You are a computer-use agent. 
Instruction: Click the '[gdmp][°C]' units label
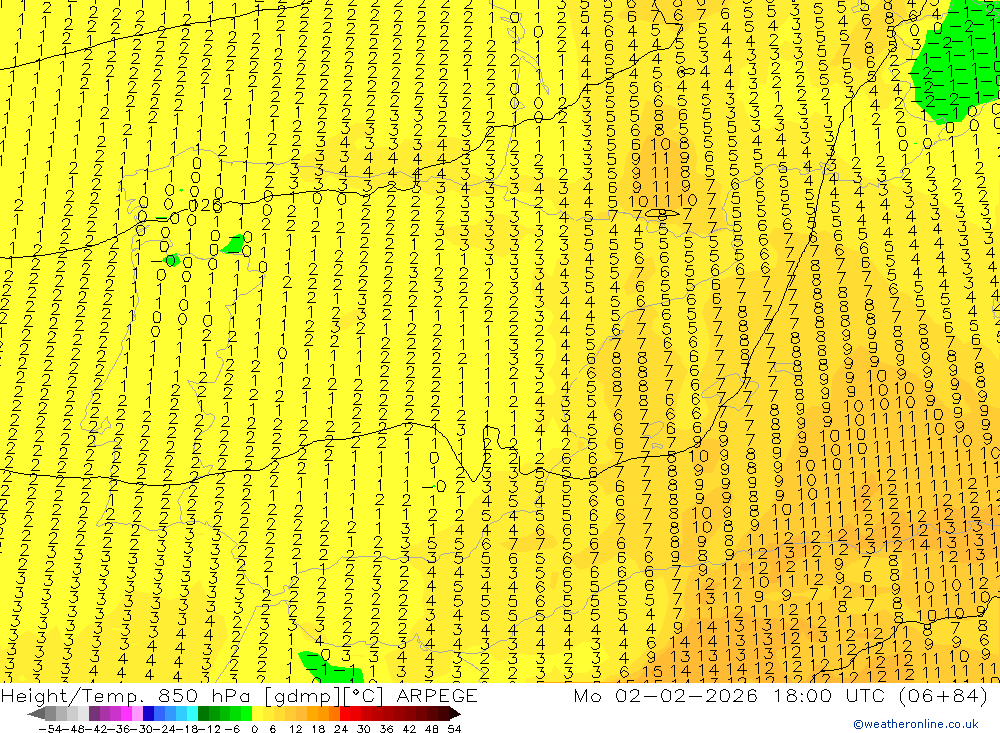coord(324,695)
